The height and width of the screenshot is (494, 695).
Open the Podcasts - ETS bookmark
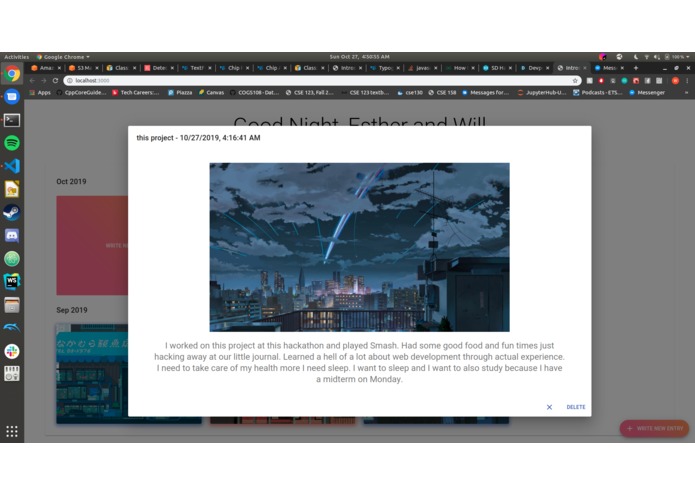597,93
